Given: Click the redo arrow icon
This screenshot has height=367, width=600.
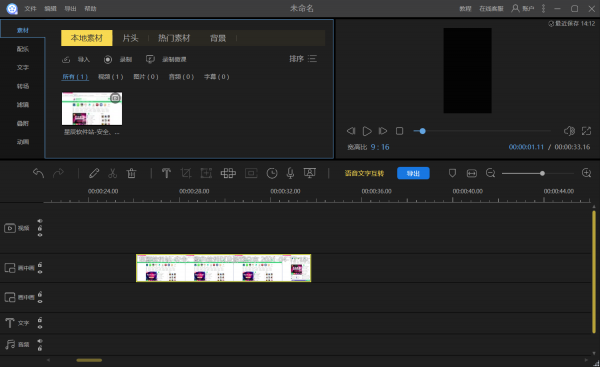Looking at the screenshot, I should coord(58,173).
